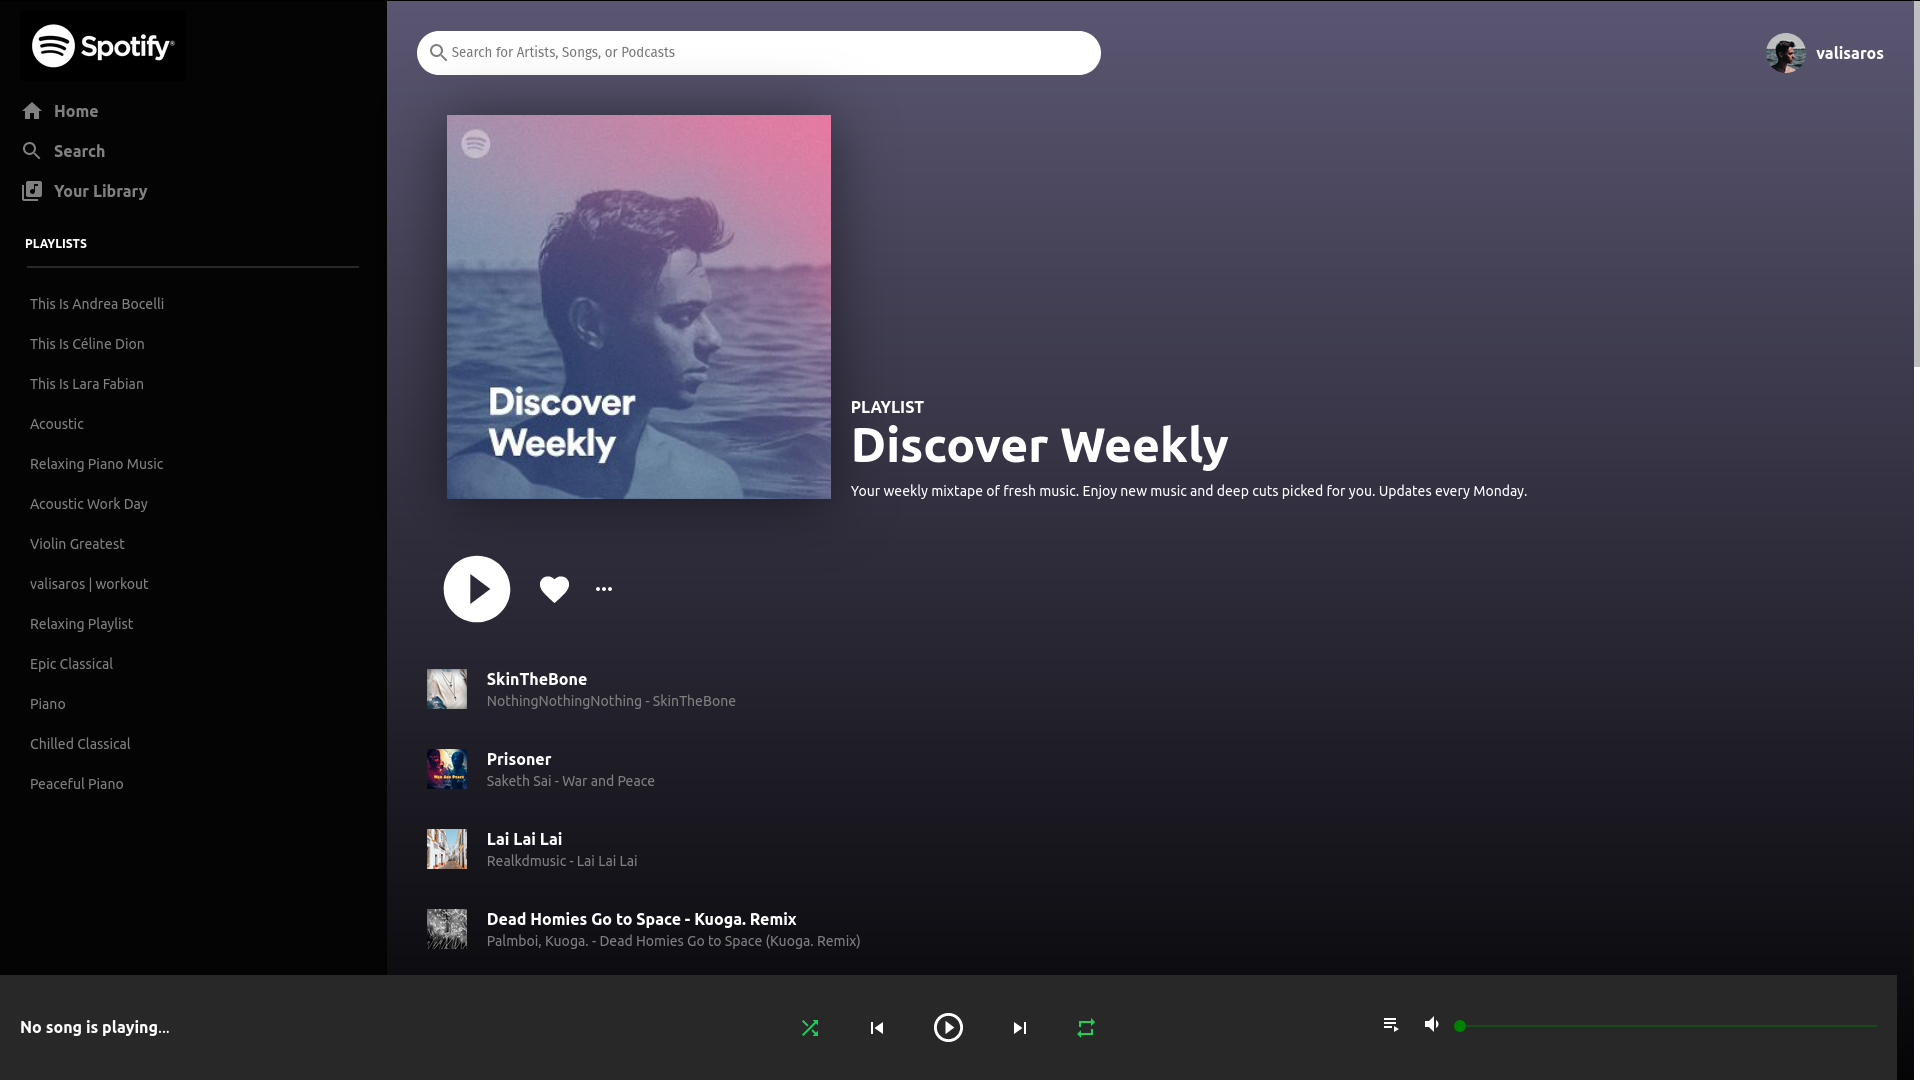Image resolution: width=1920 pixels, height=1080 pixels.
Task: Skip to previous track
Action: tap(877, 1028)
